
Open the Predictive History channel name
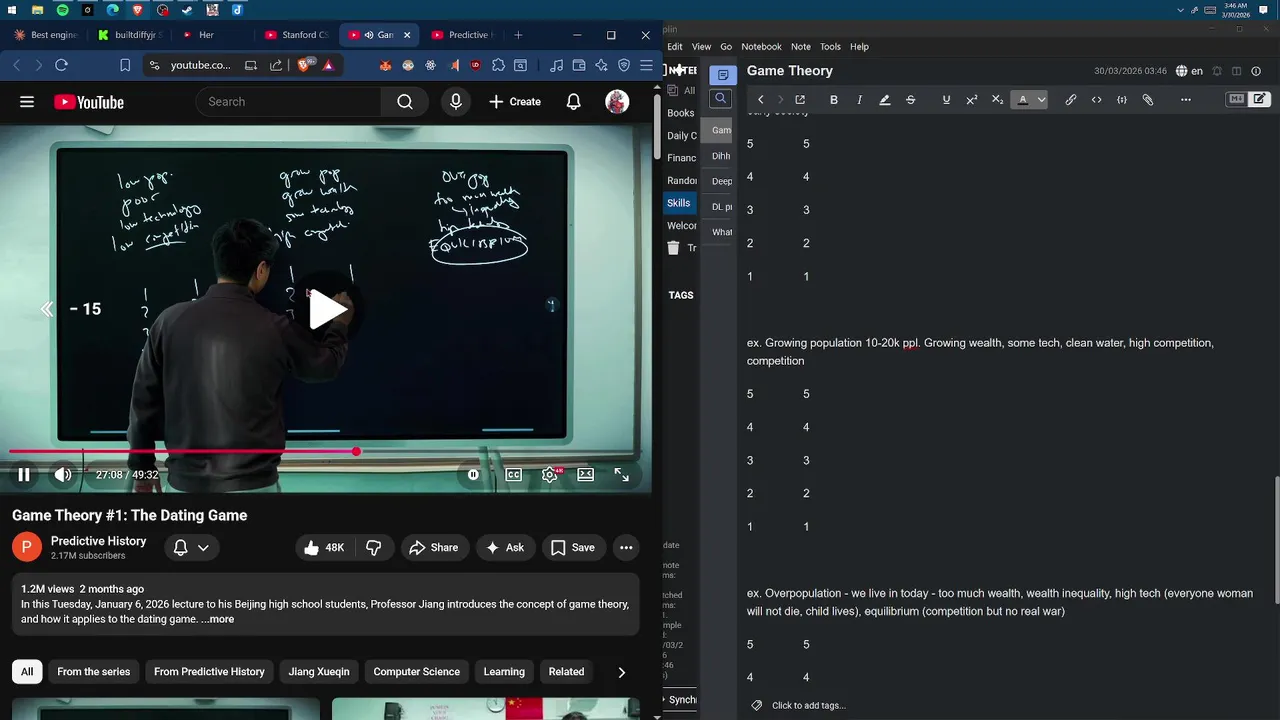(99, 541)
